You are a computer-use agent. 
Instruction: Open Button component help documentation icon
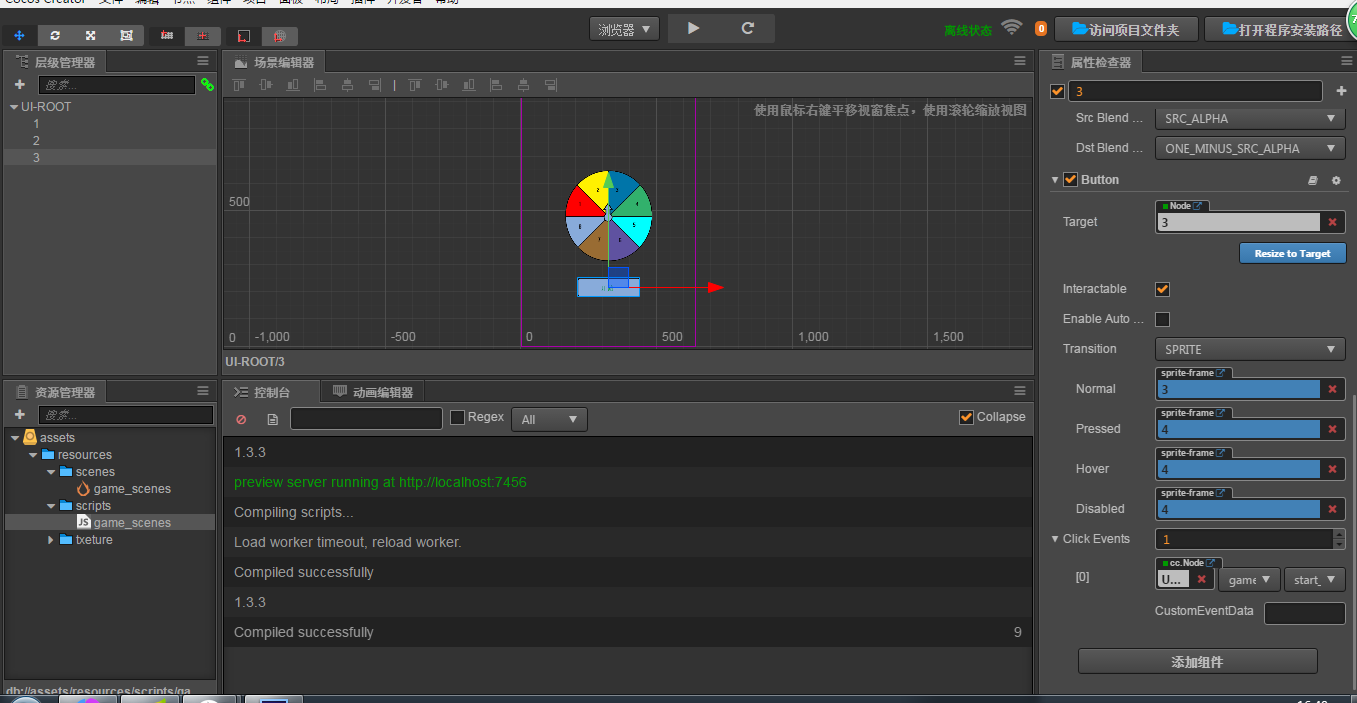(1313, 180)
